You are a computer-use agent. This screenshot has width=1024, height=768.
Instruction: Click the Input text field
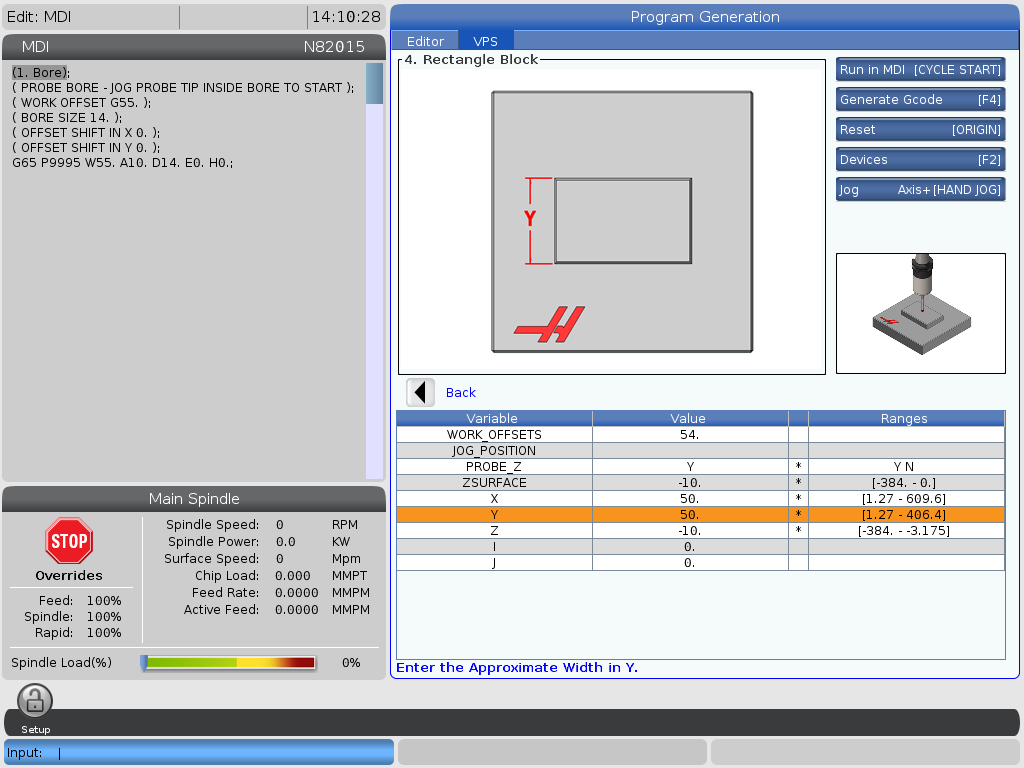coord(199,752)
